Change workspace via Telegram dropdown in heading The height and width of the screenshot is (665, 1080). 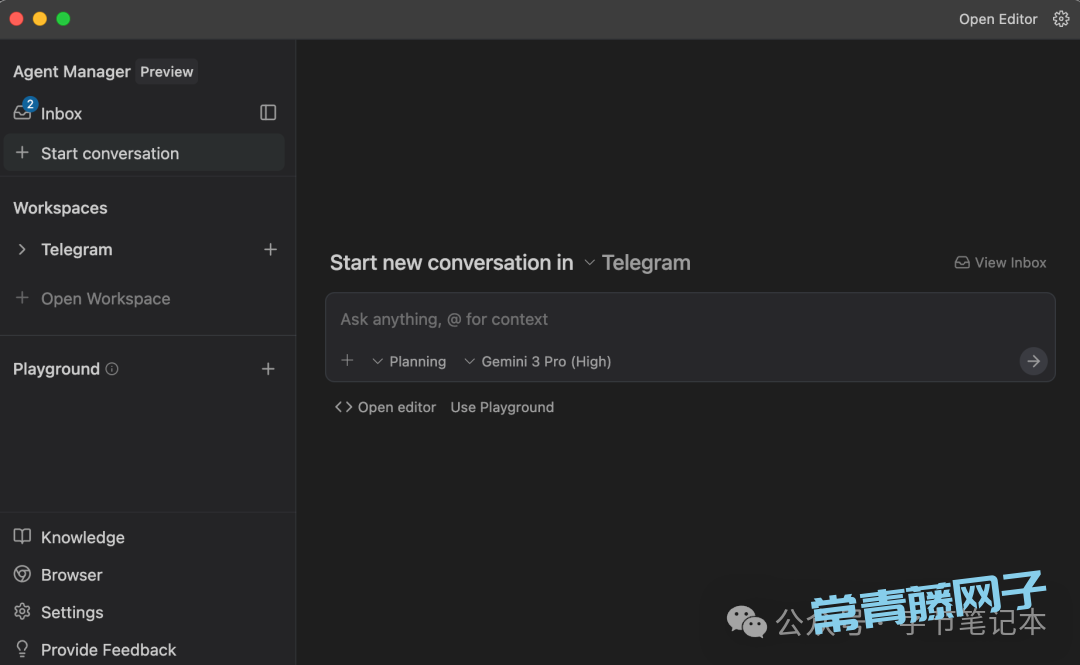[x=637, y=263]
